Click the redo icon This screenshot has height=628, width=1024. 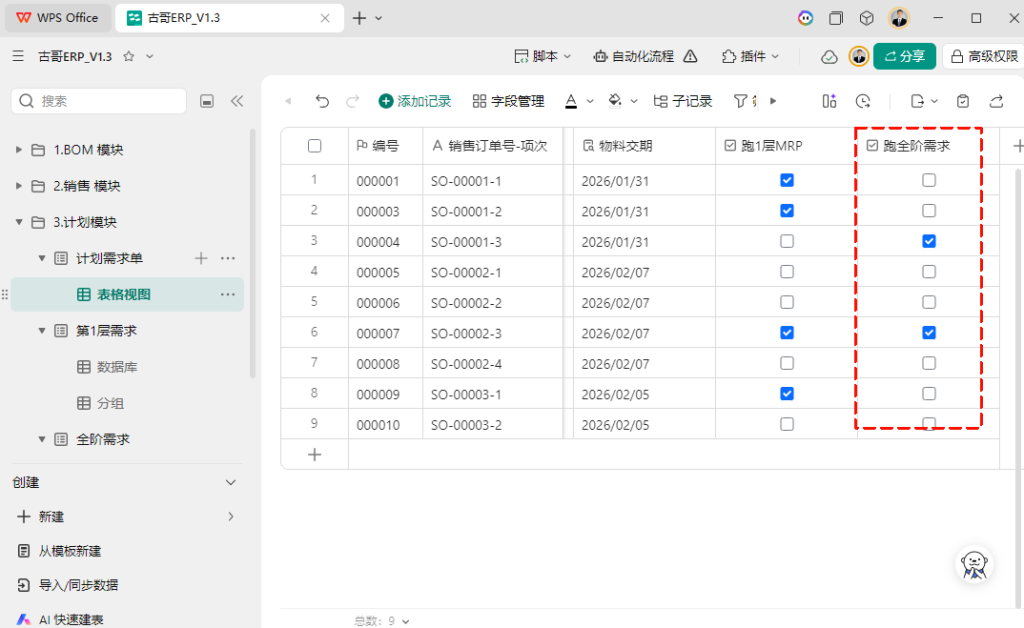353,101
